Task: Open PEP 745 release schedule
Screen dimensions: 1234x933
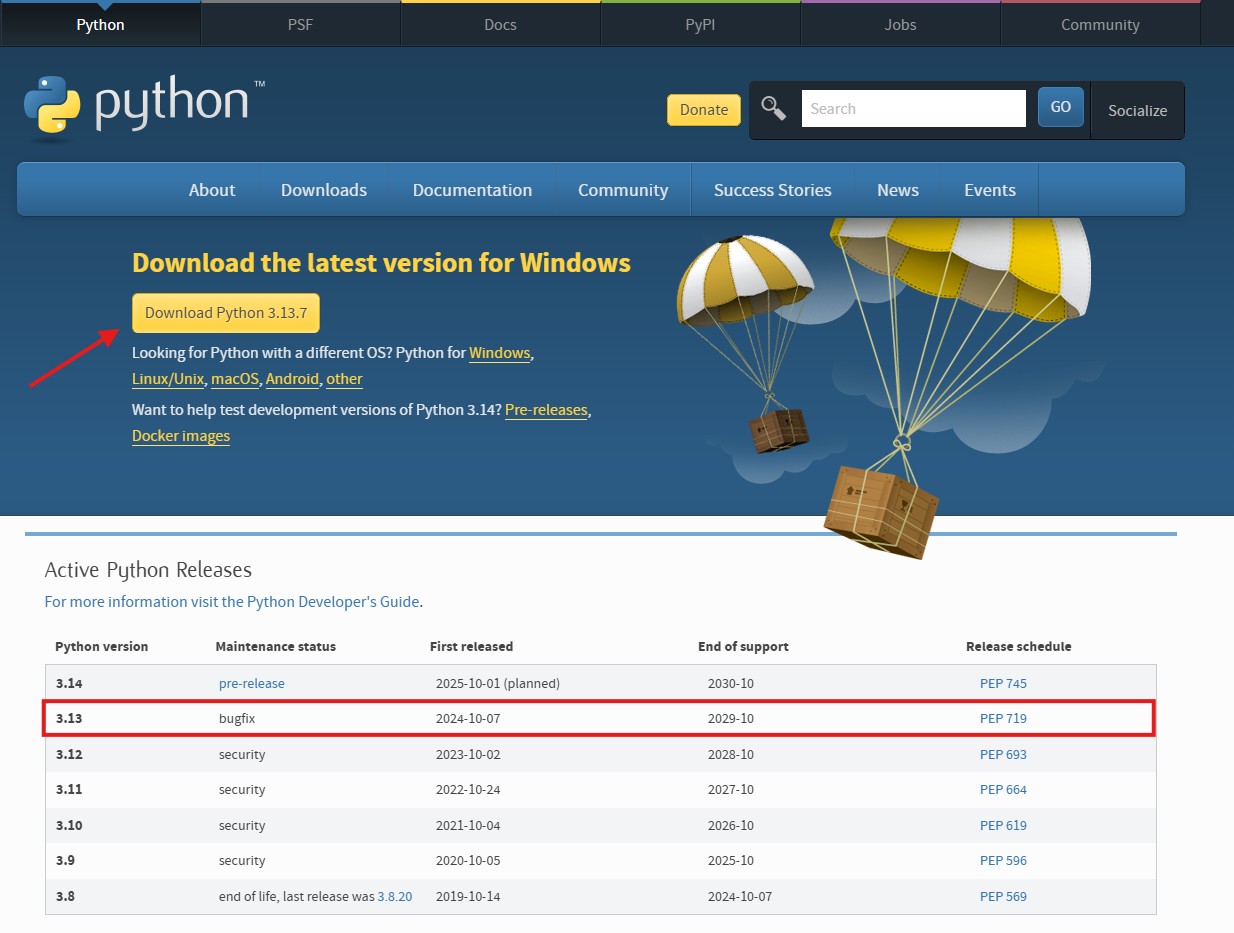Action: click(1003, 684)
